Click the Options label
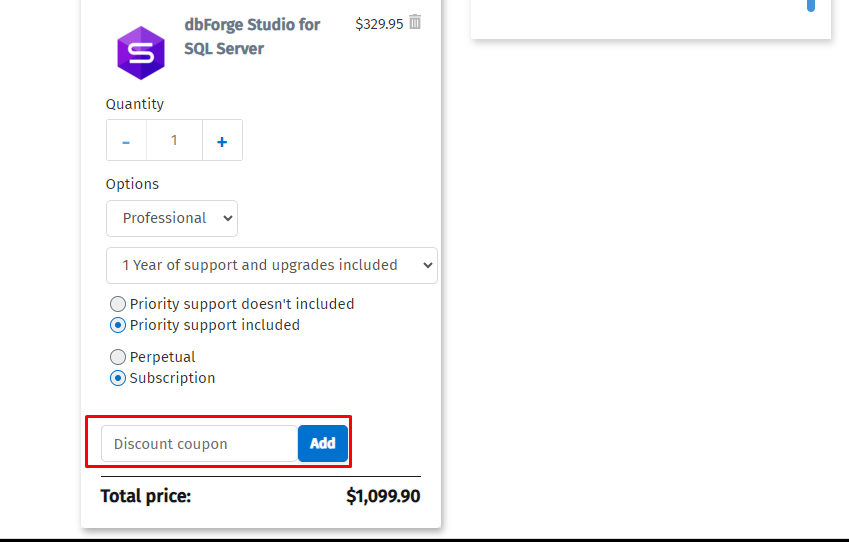 (132, 184)
